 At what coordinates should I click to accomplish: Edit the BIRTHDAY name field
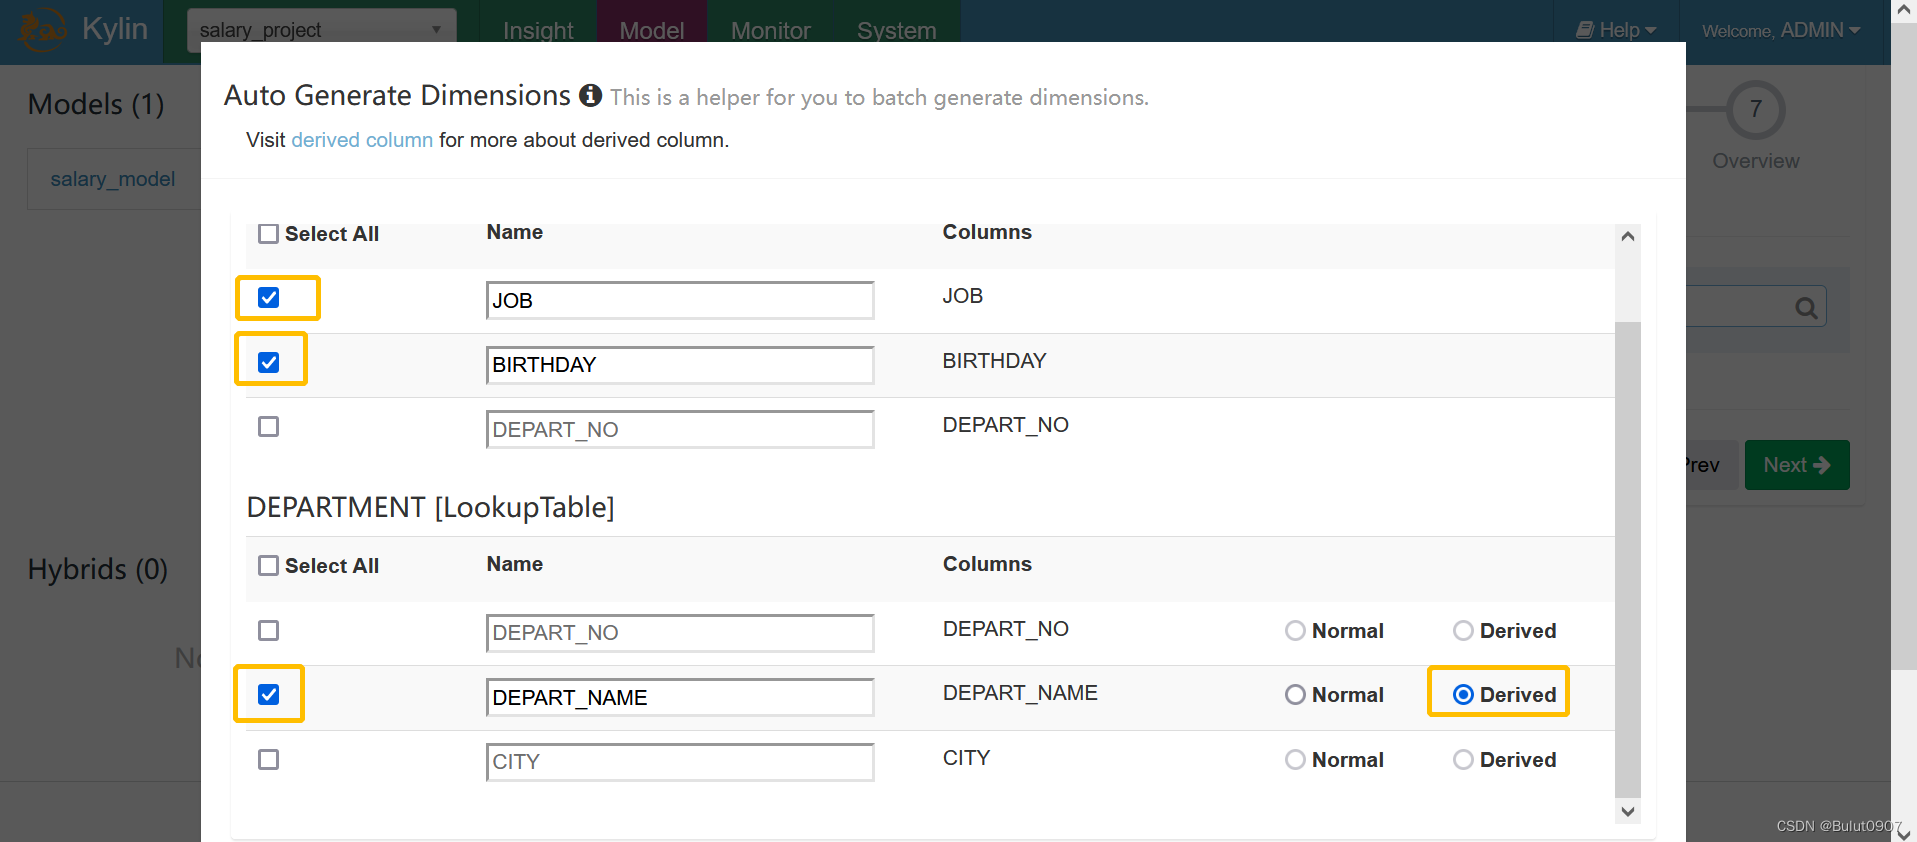click(680, 365)
